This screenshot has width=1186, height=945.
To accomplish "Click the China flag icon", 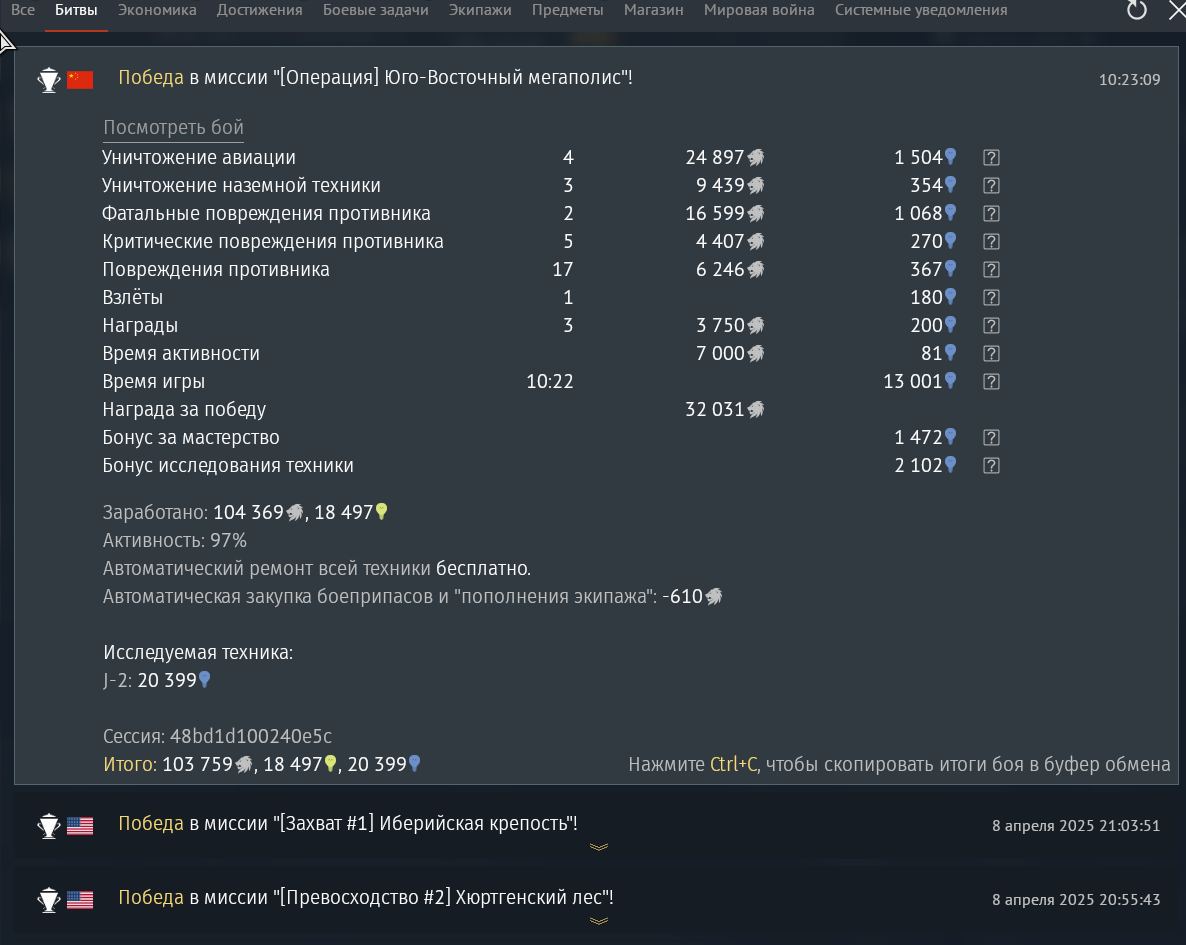I will [79, 79].
